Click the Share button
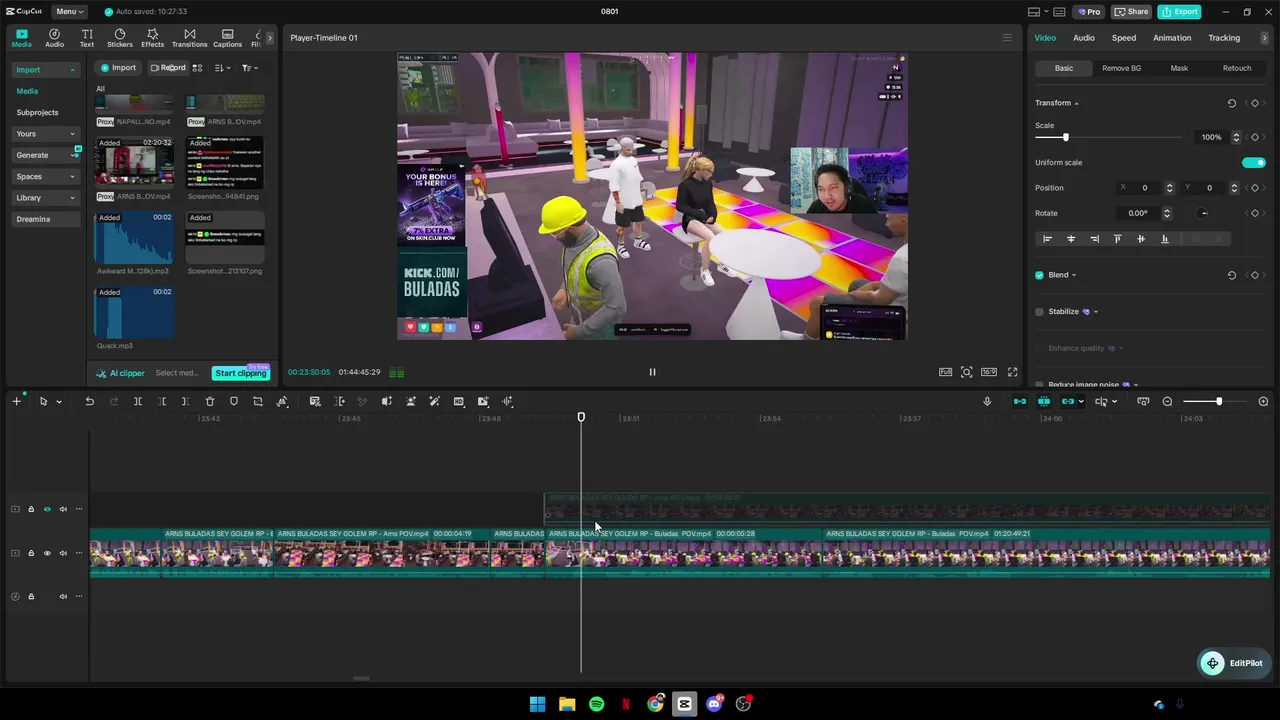This screenshot has height=720, width=1280. (x=1131, y=12)
